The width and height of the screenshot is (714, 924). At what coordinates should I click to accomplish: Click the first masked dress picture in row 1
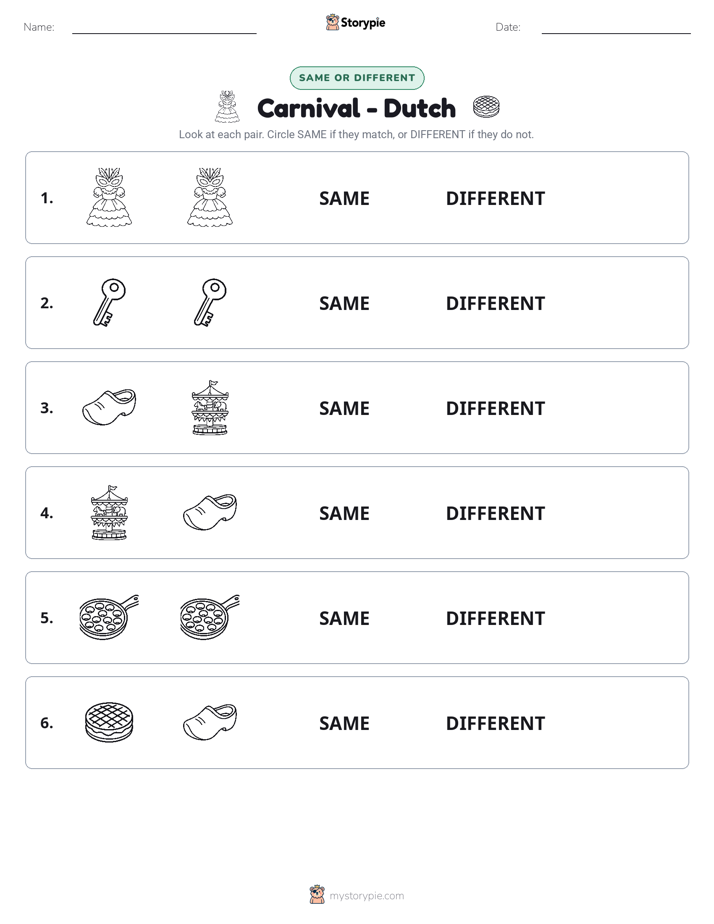tap(109, 197)
